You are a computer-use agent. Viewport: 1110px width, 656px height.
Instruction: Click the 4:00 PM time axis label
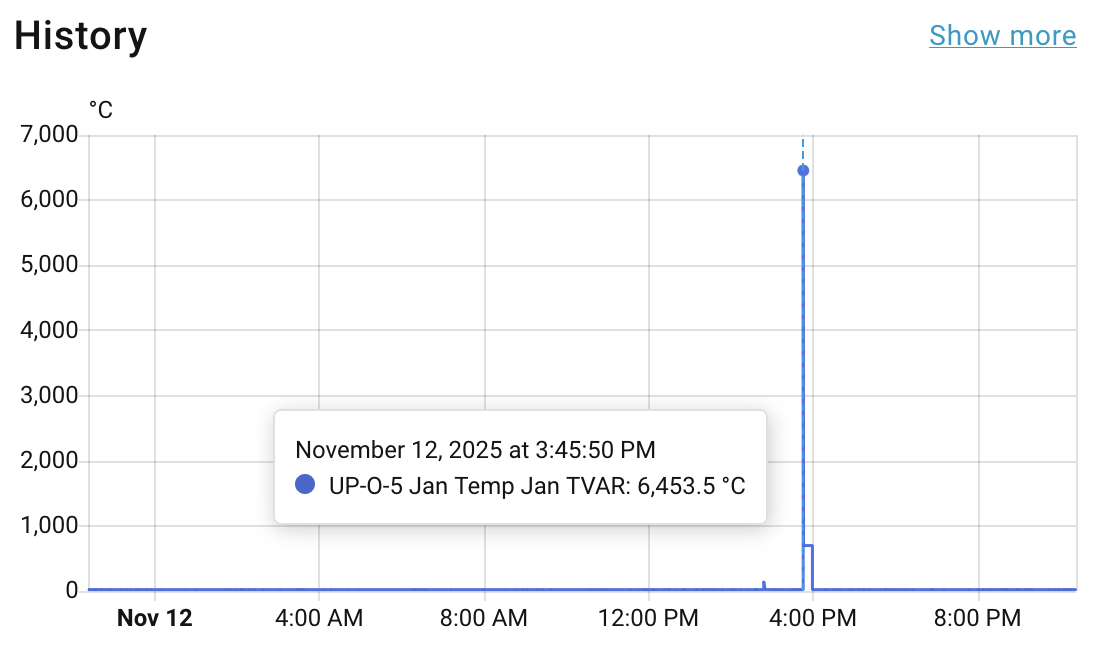(813, 618)
